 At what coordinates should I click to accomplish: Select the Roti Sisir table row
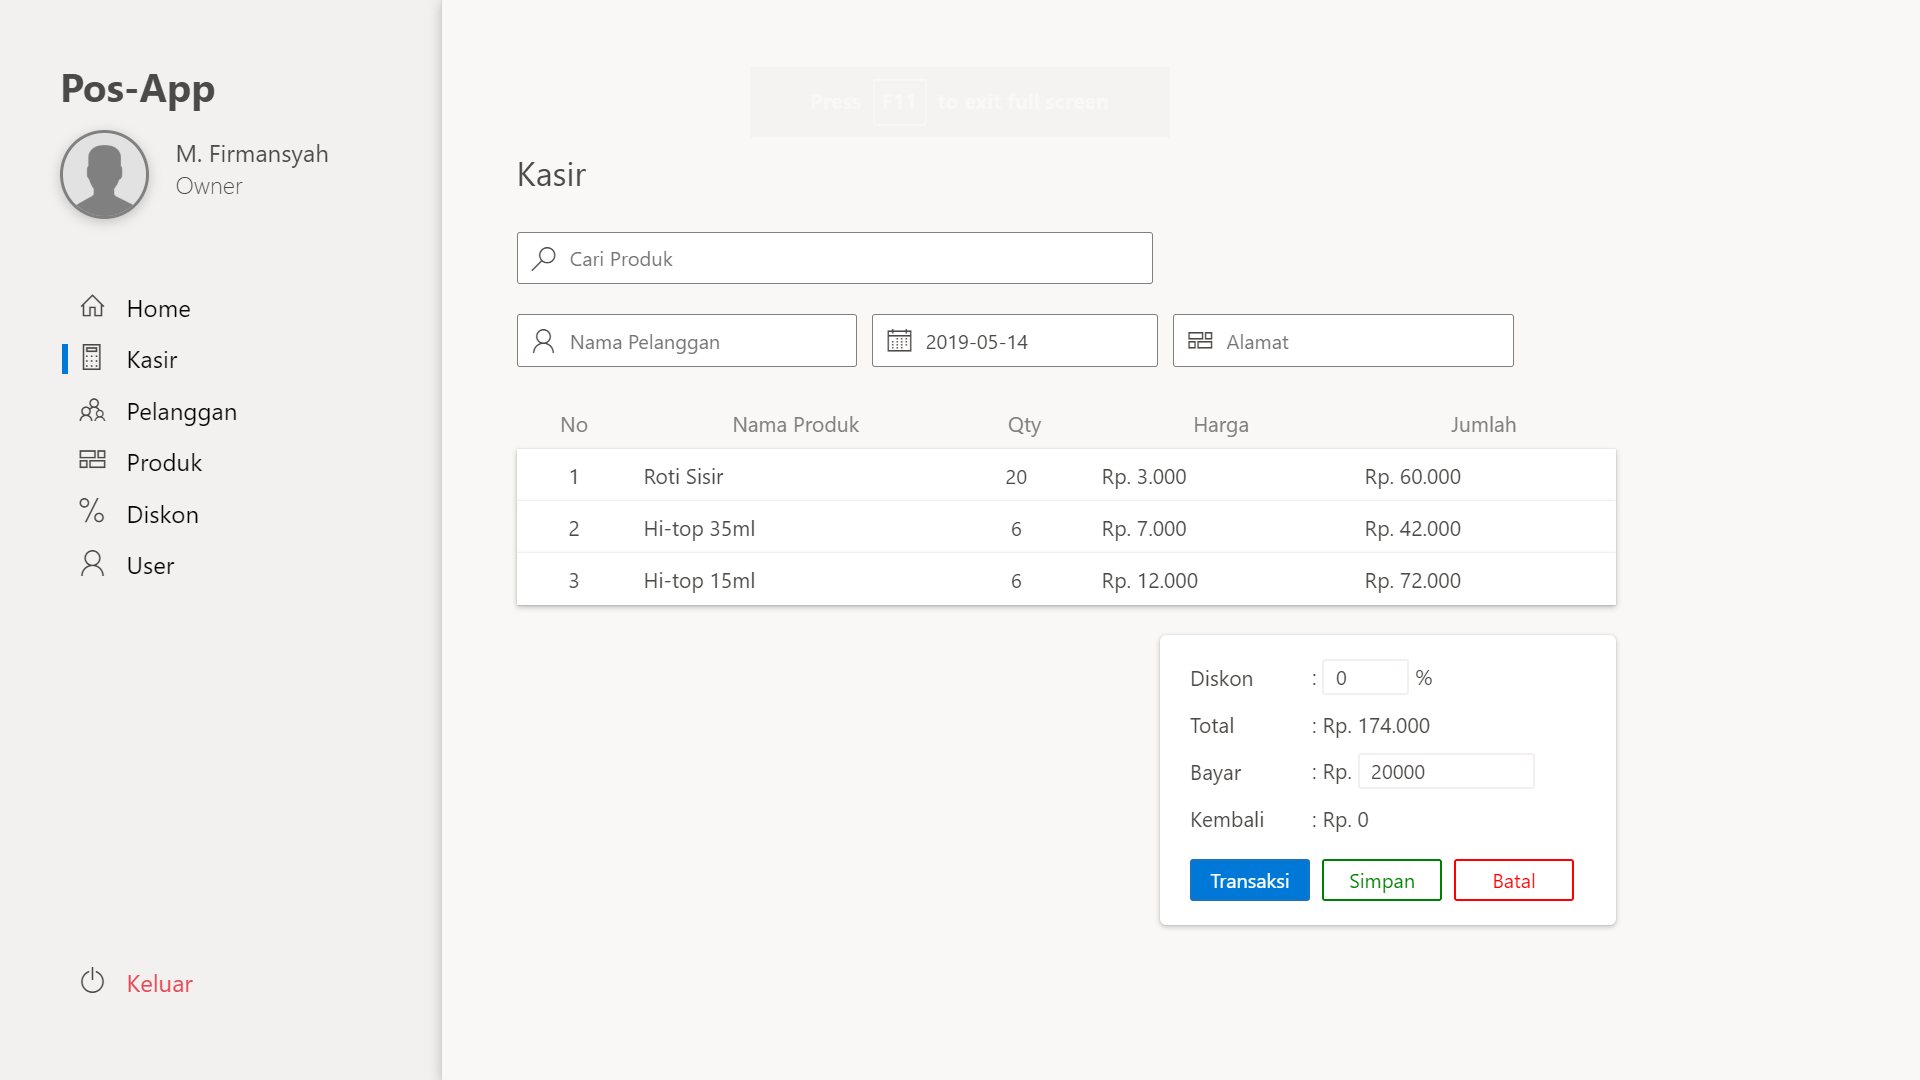(x=1065, y=476)
